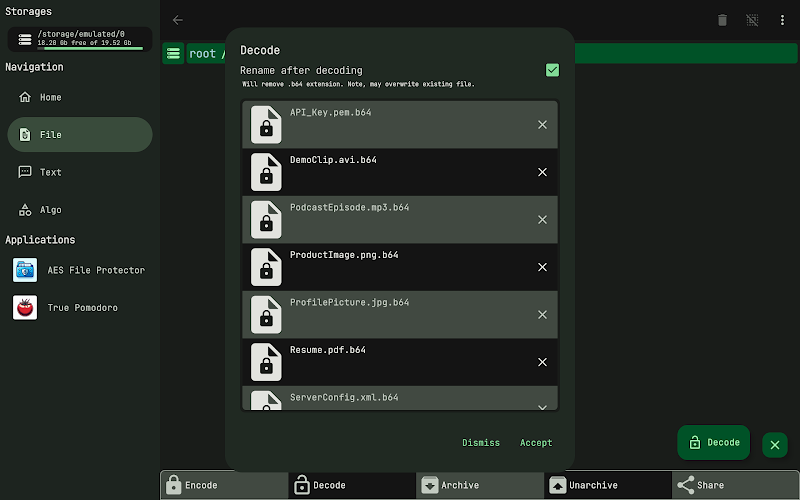Select the DemoClip.avi.b64 file name
The image size is (800, 500).
[x=333, y=160]
